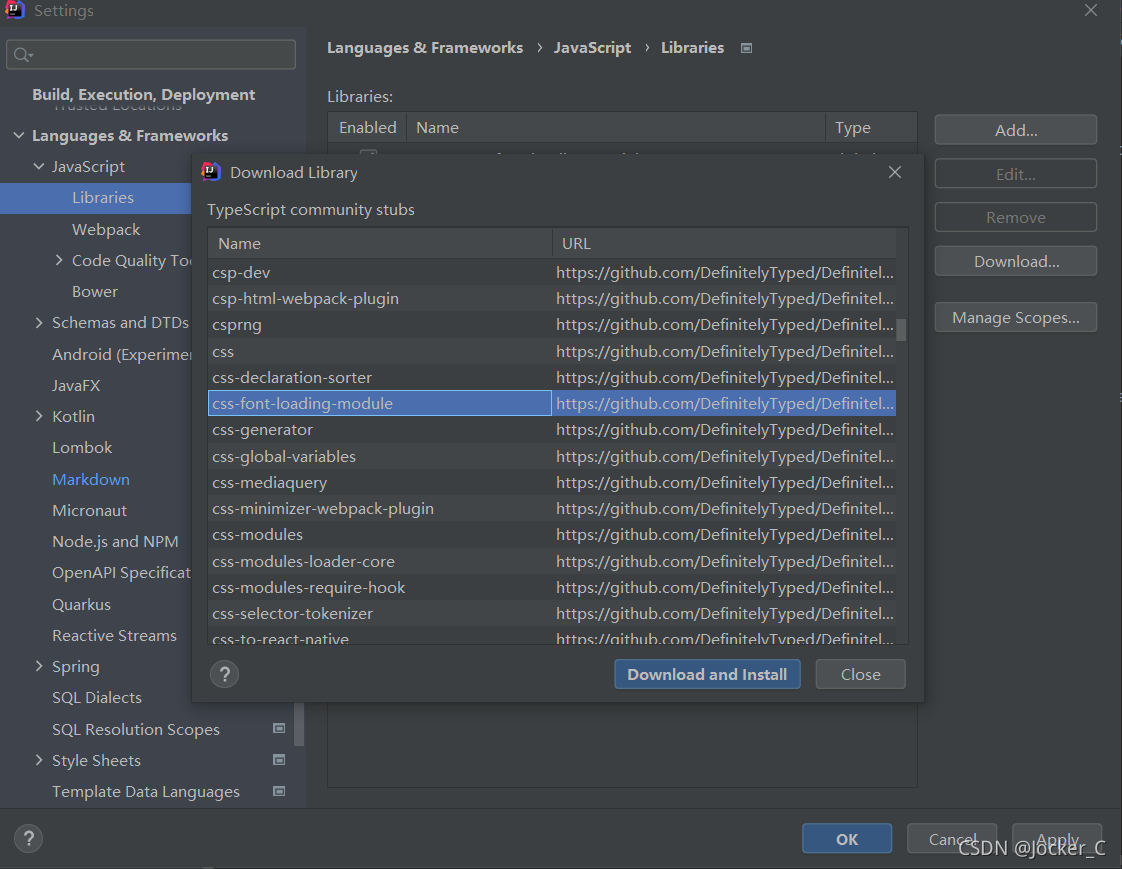1122x869 pixels.
Task: Click the Type column header in Libraries table
Action: pos(871,127)
